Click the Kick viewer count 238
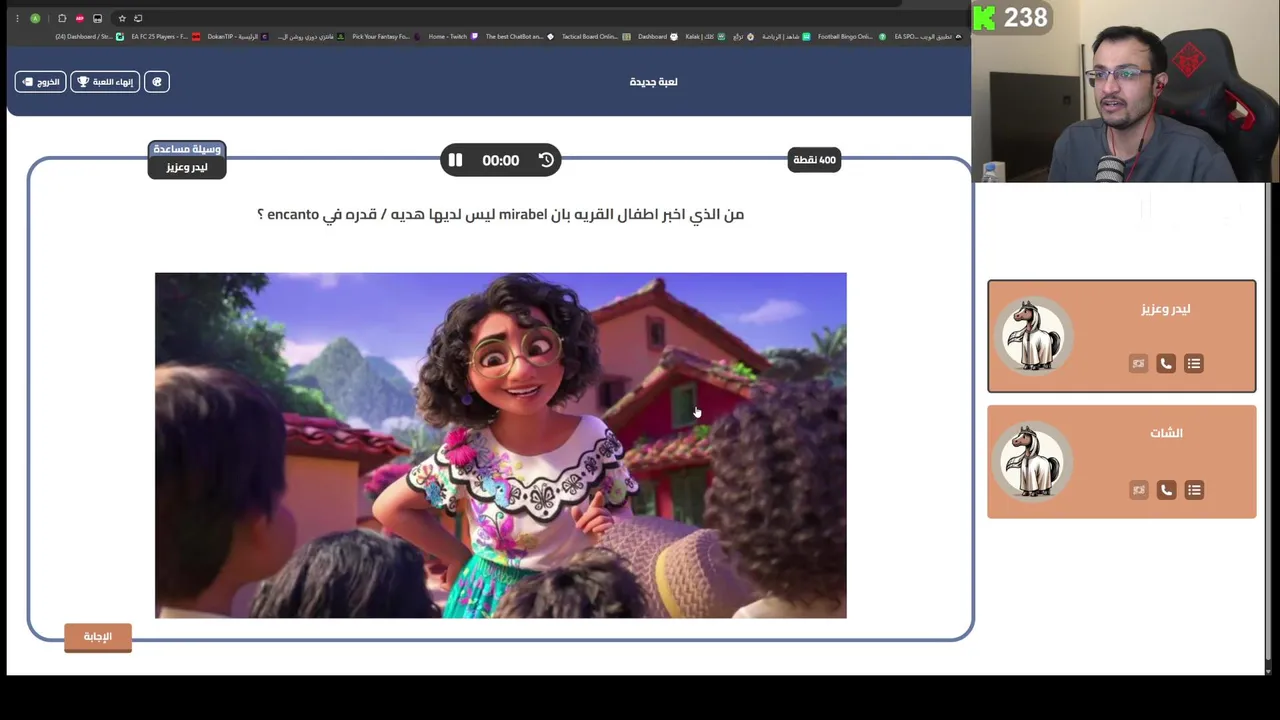The height and width of the screenshot is (720, 1280). point(1026,17)
